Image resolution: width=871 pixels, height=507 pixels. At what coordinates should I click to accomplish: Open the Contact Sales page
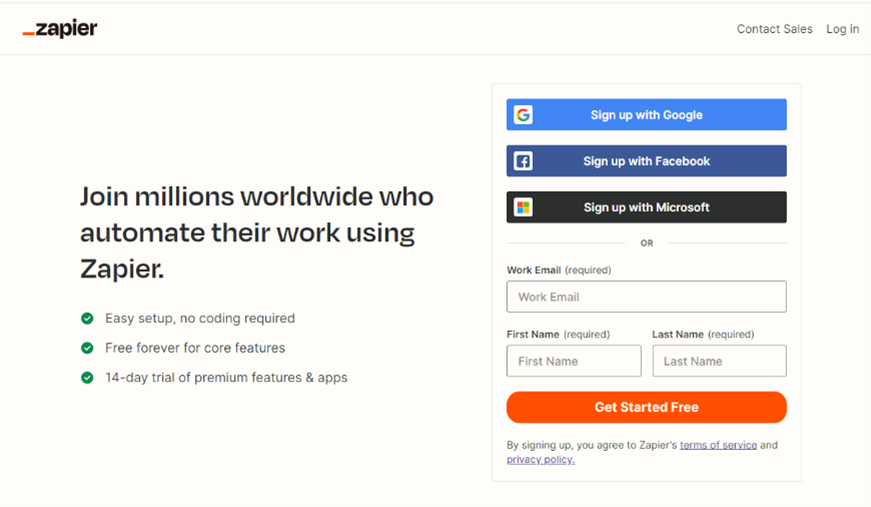[774, 29]
